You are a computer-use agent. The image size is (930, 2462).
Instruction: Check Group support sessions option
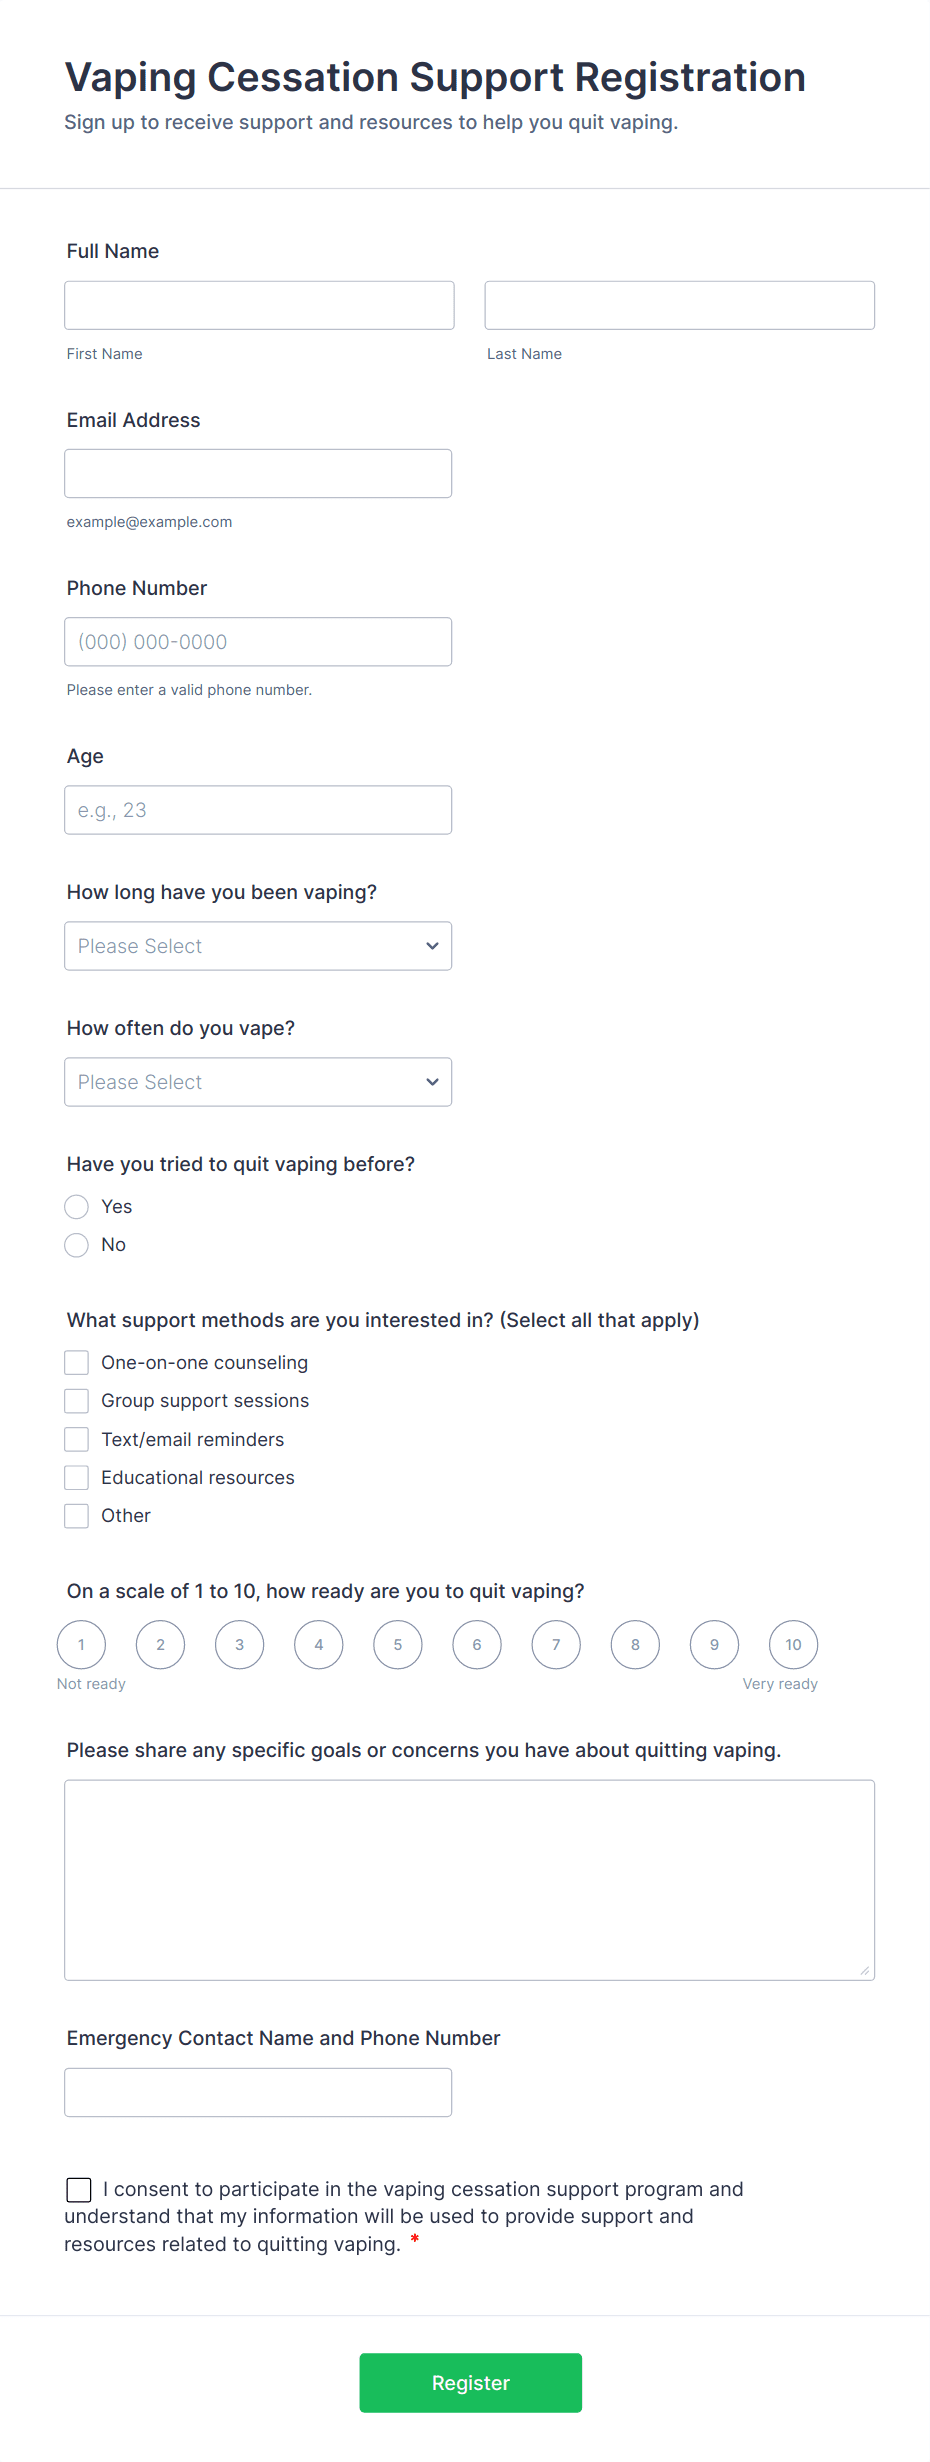point(77,1401)
